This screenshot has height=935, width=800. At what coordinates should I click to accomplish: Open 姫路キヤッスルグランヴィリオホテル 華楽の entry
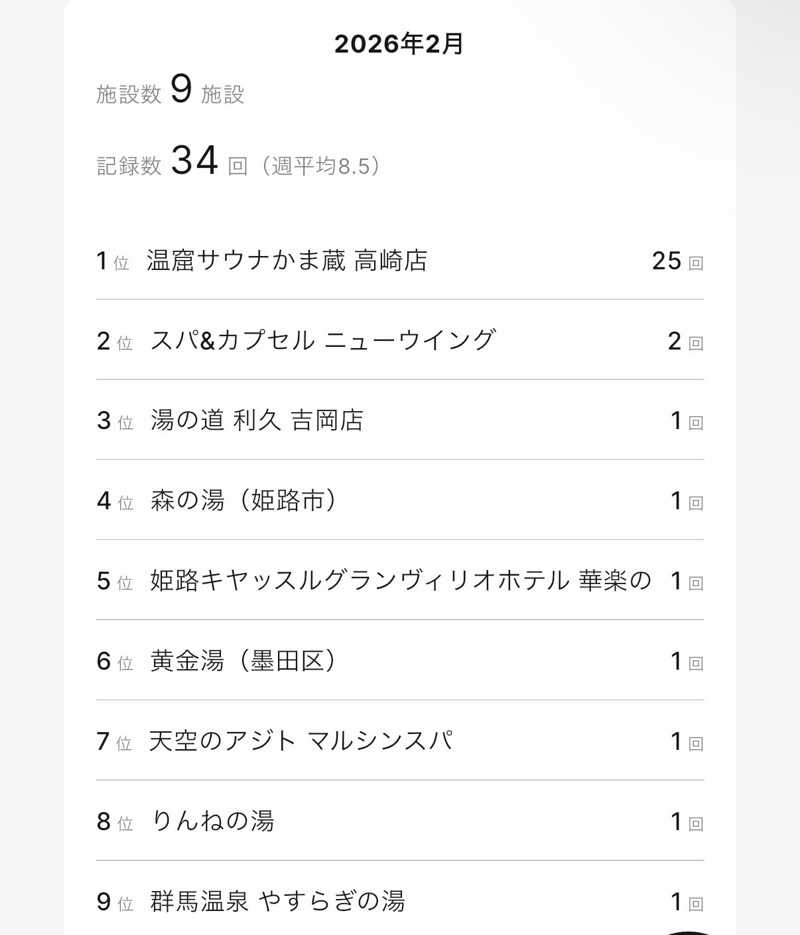pos(399,580)
